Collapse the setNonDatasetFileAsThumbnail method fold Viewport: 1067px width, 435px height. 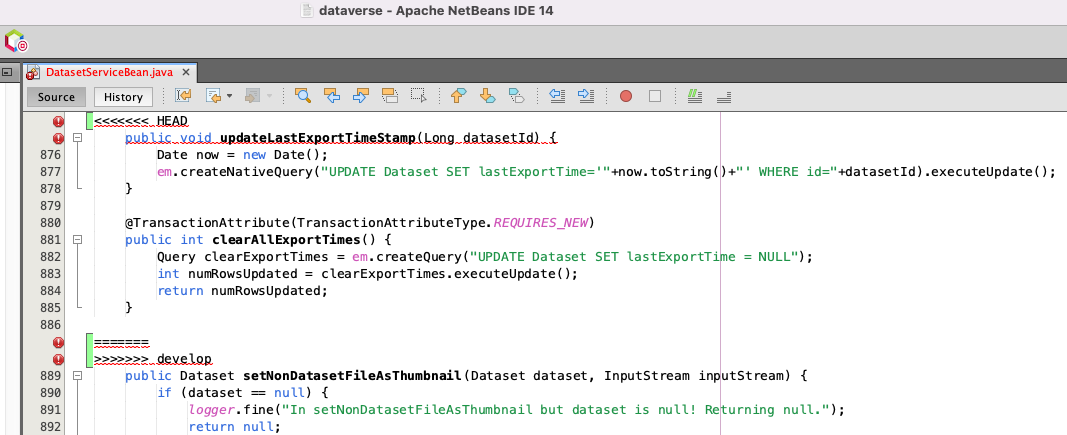pos(77,376)
